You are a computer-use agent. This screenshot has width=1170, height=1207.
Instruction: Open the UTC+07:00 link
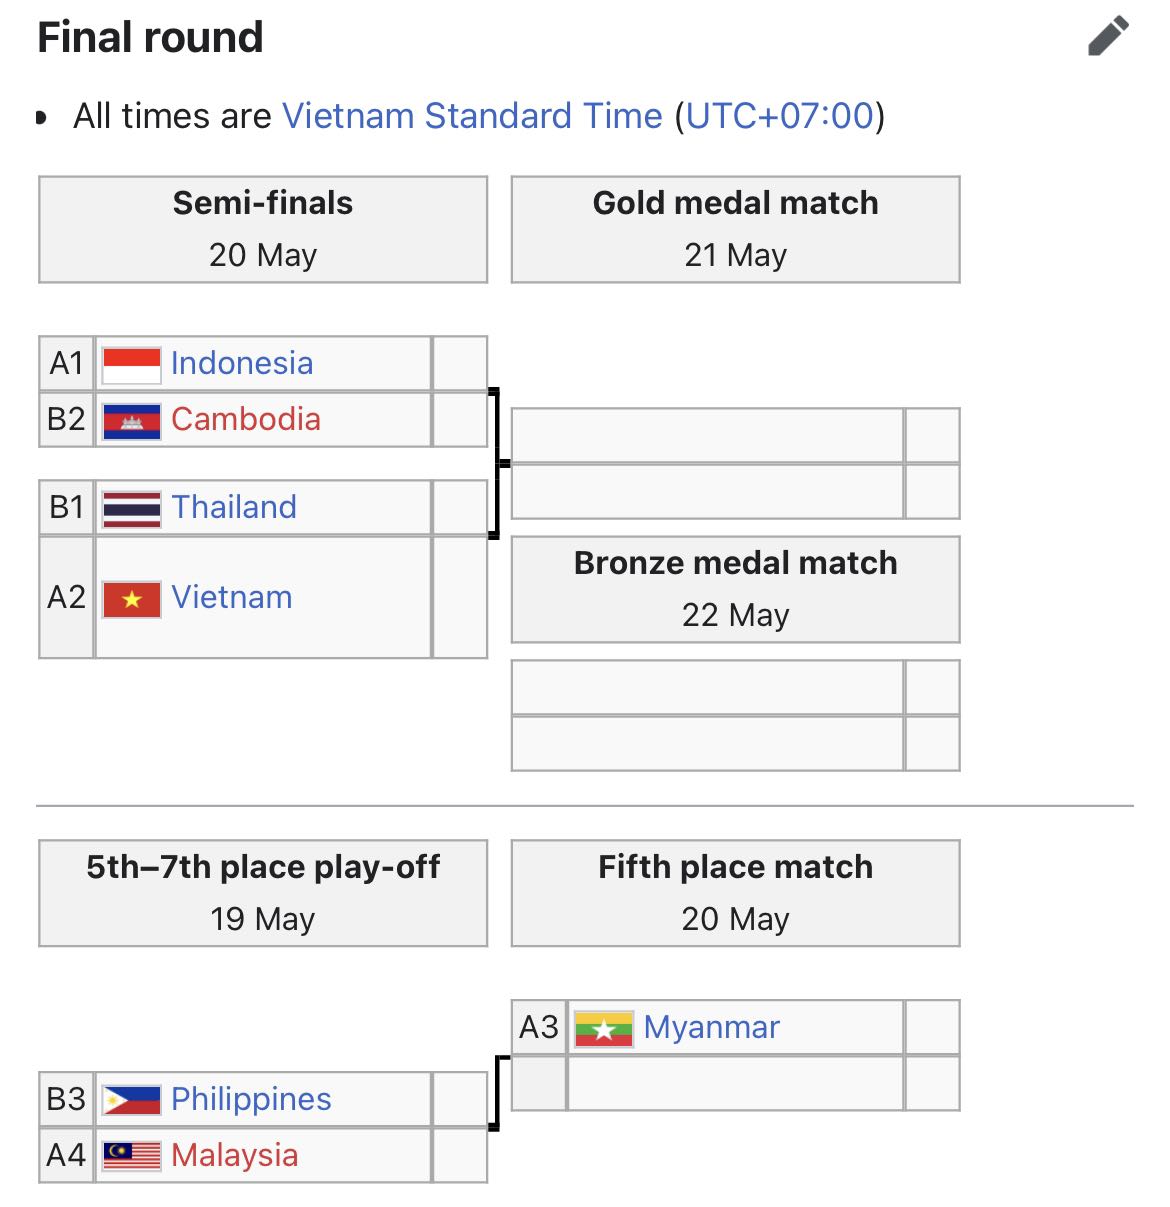(780, 116)
